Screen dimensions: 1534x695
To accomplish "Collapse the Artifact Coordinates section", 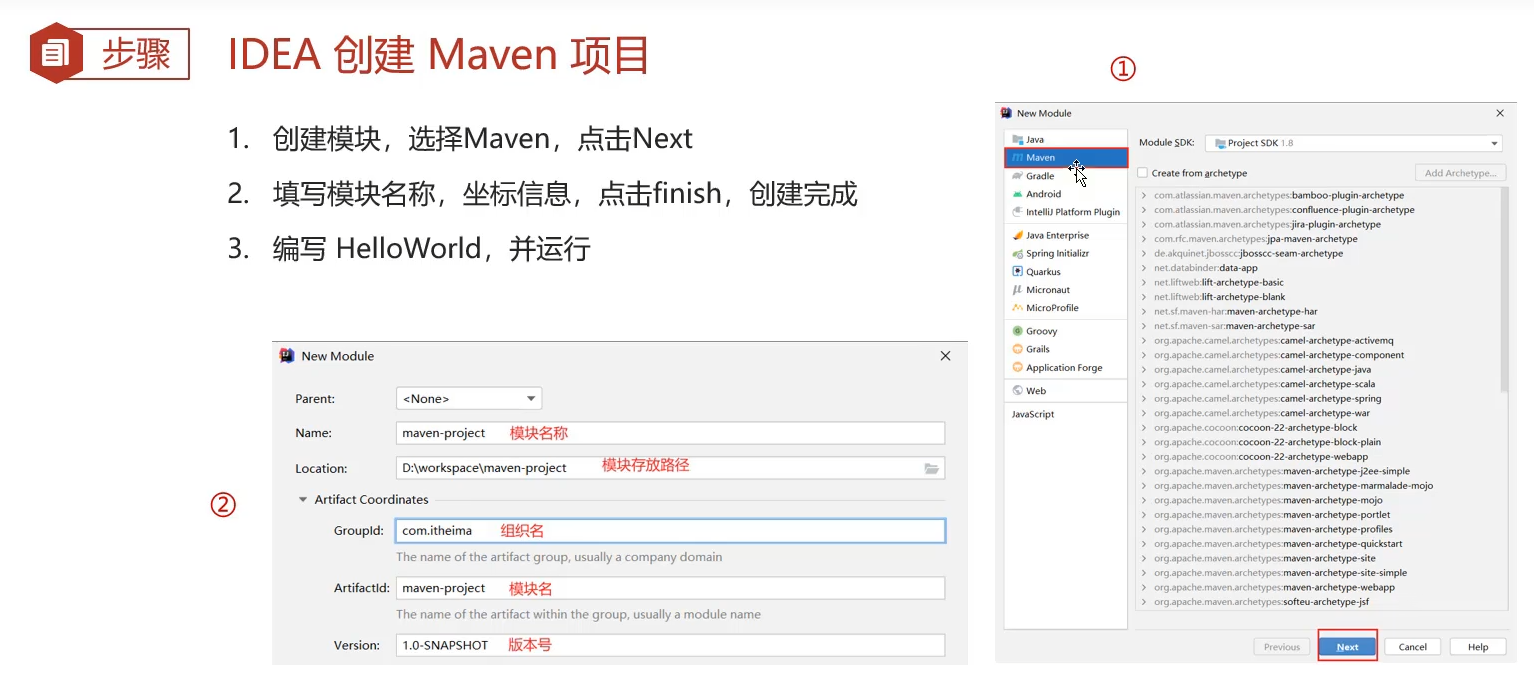I will (x=303, y=499).
